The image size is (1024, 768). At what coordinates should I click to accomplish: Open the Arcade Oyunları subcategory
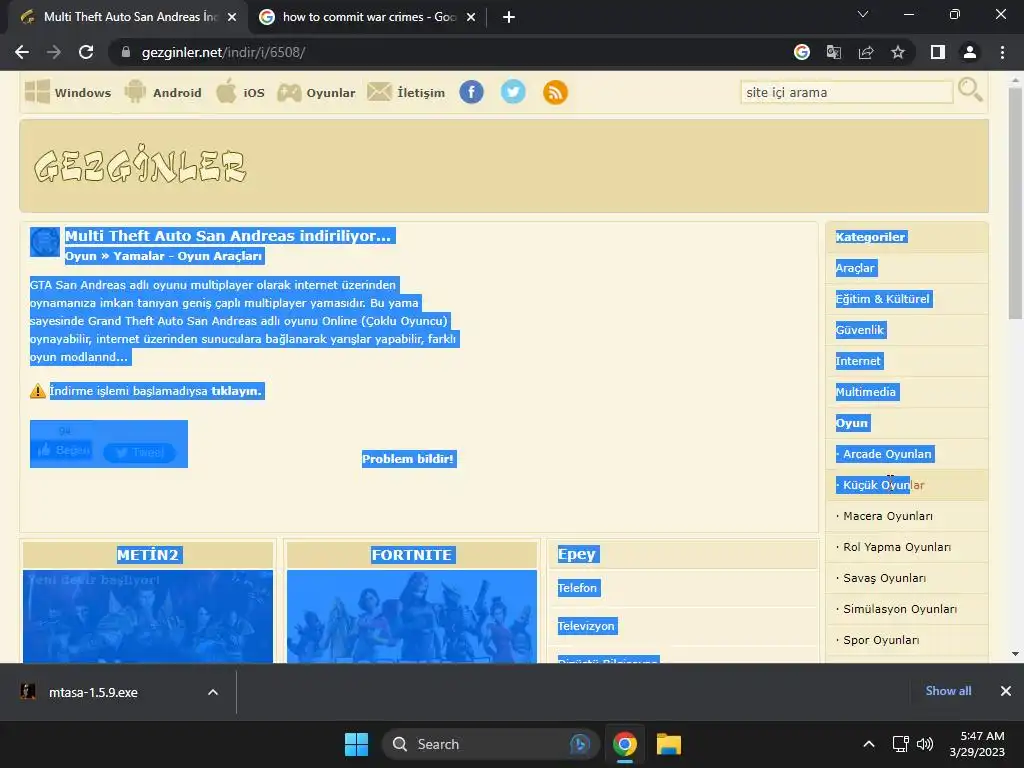[x=887, y=454]
